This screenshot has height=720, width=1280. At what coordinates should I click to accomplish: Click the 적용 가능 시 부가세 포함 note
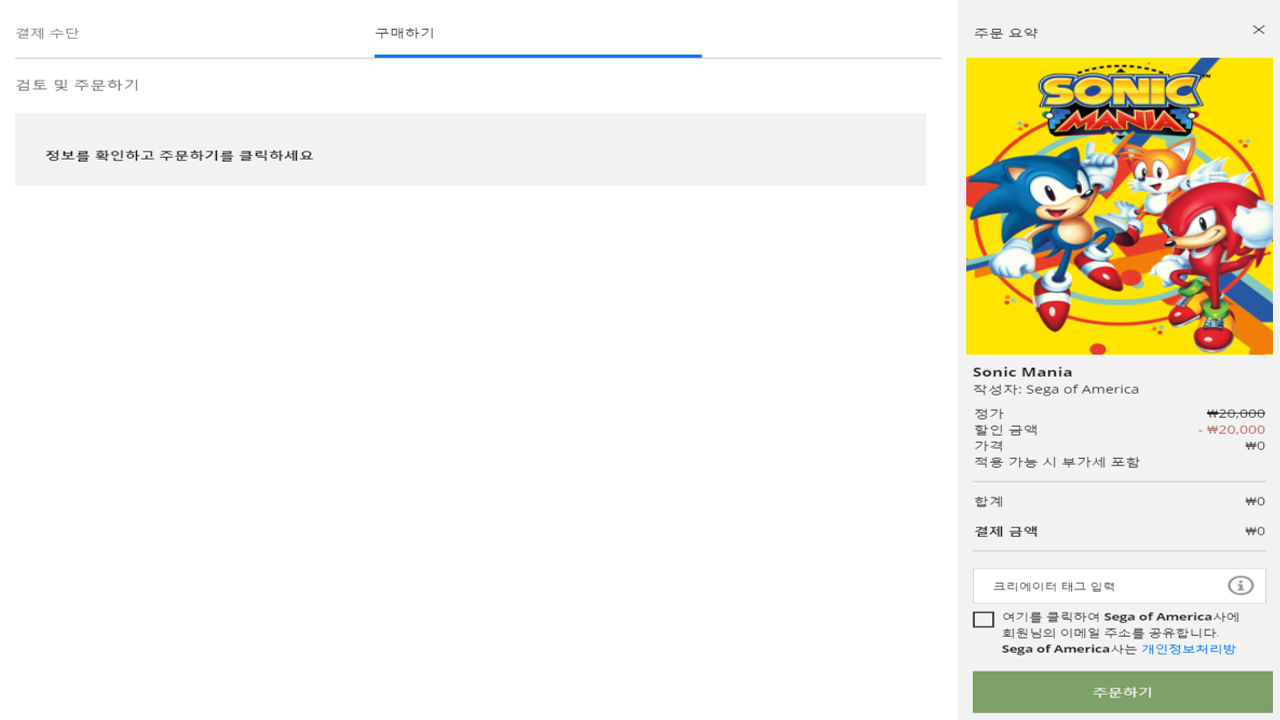(x=1056, y=462)
